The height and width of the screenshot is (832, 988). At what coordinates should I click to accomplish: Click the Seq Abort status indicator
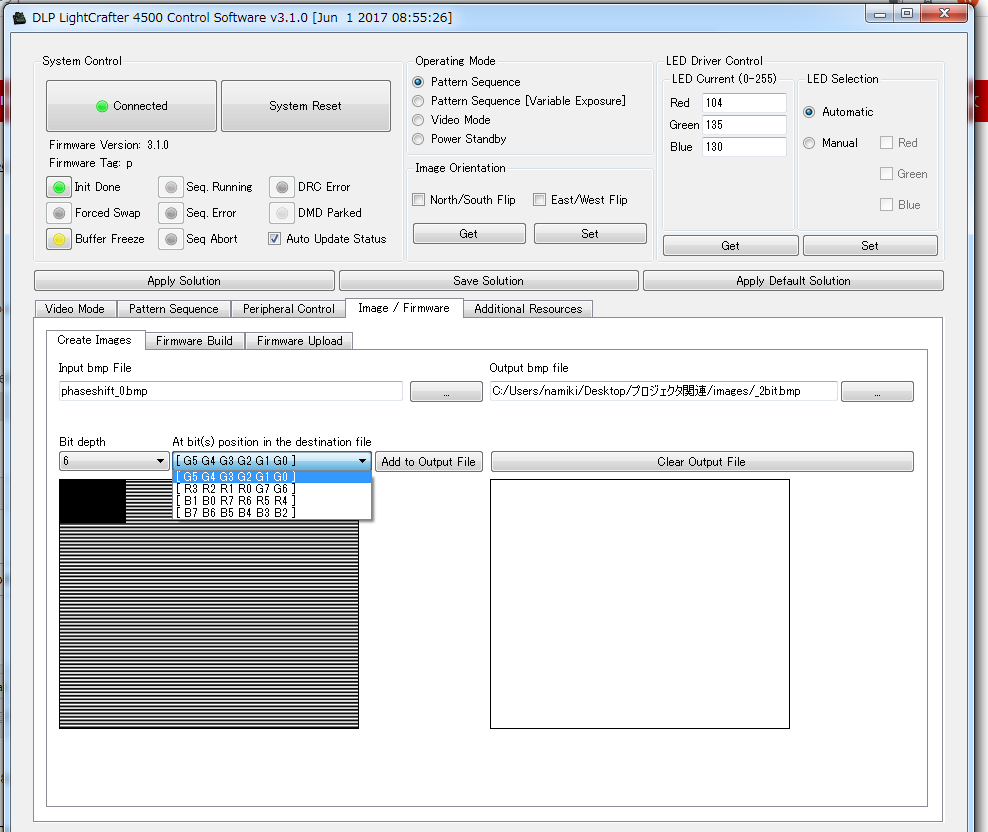[171, 239]
